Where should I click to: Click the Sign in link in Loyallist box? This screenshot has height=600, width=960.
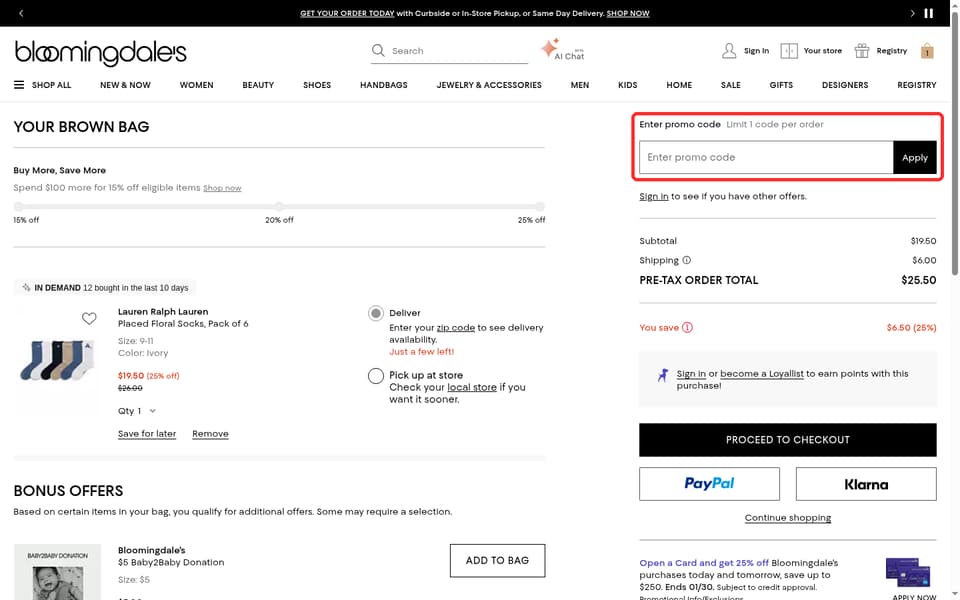(691, 373)
